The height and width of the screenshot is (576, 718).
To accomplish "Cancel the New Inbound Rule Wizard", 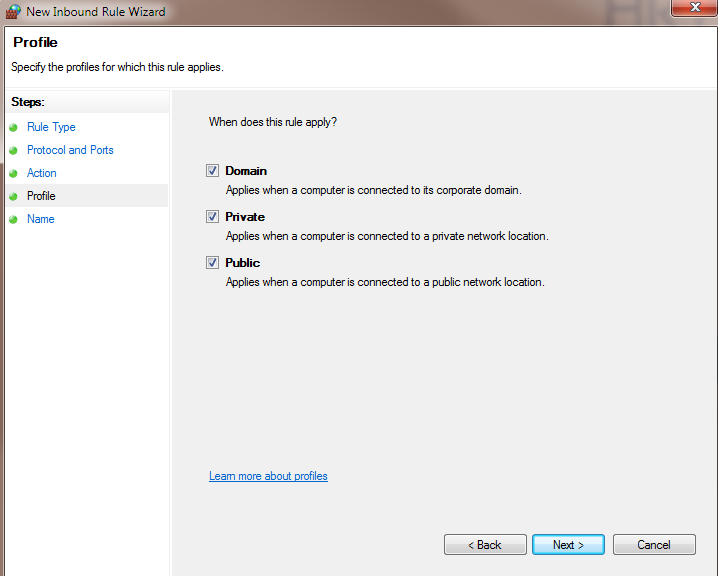I will tap(654, 545).
